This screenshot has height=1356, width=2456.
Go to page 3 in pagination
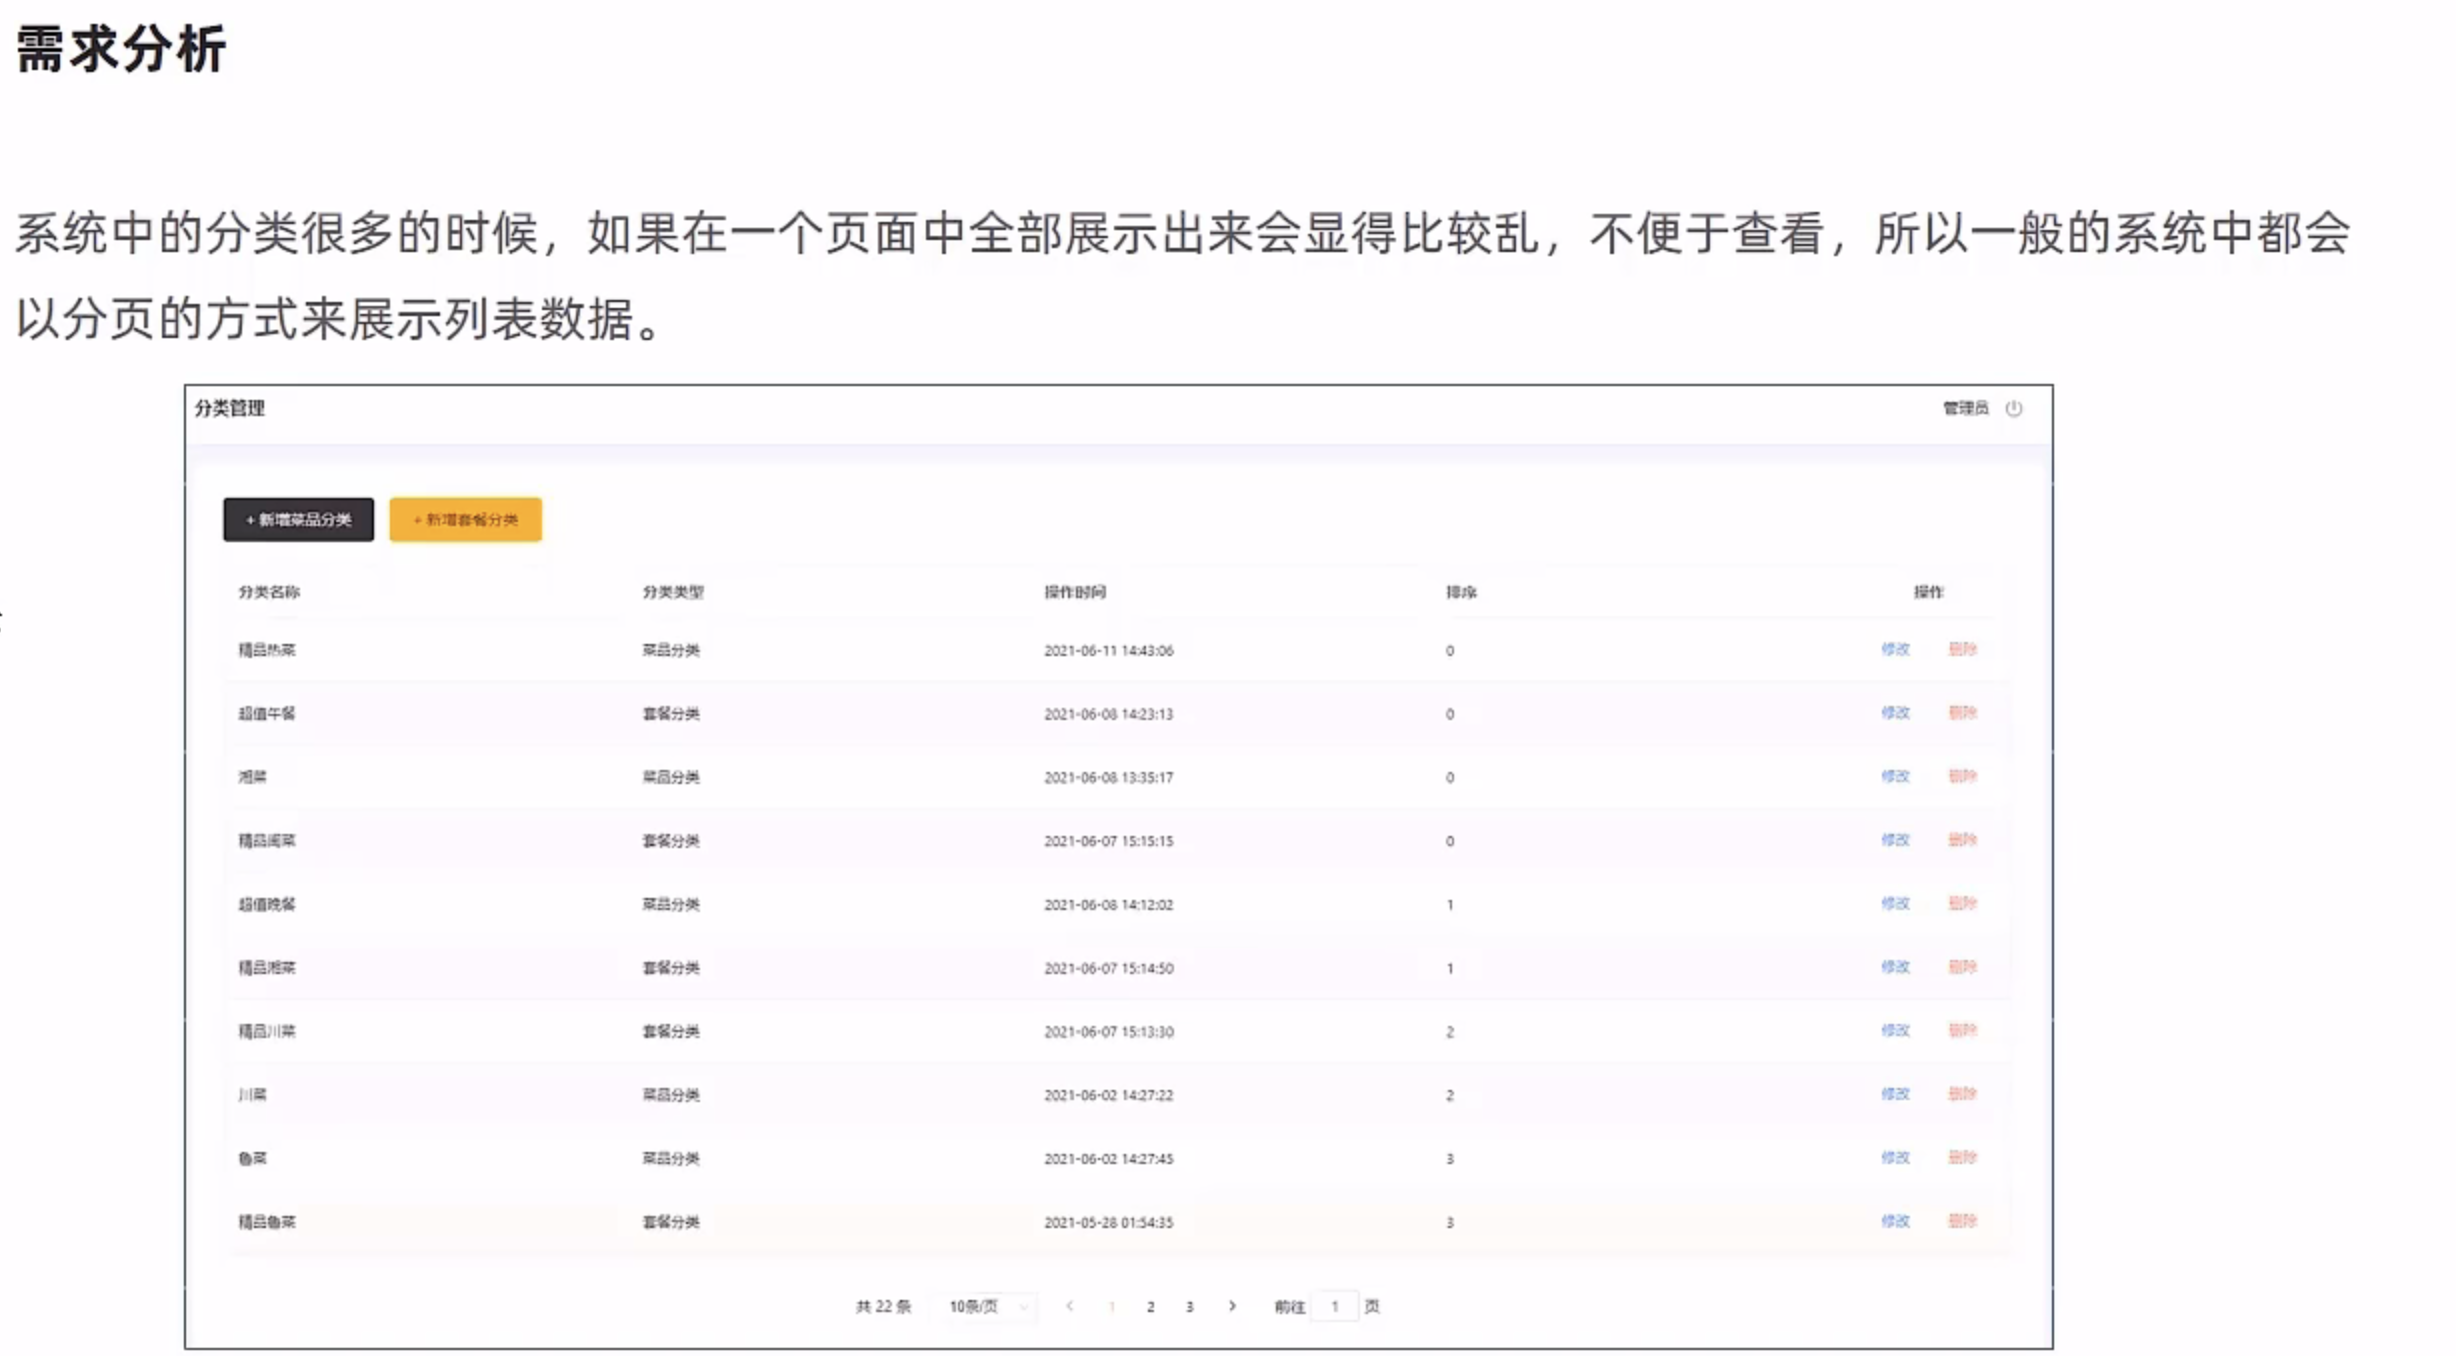[x=1190, y=1306]
